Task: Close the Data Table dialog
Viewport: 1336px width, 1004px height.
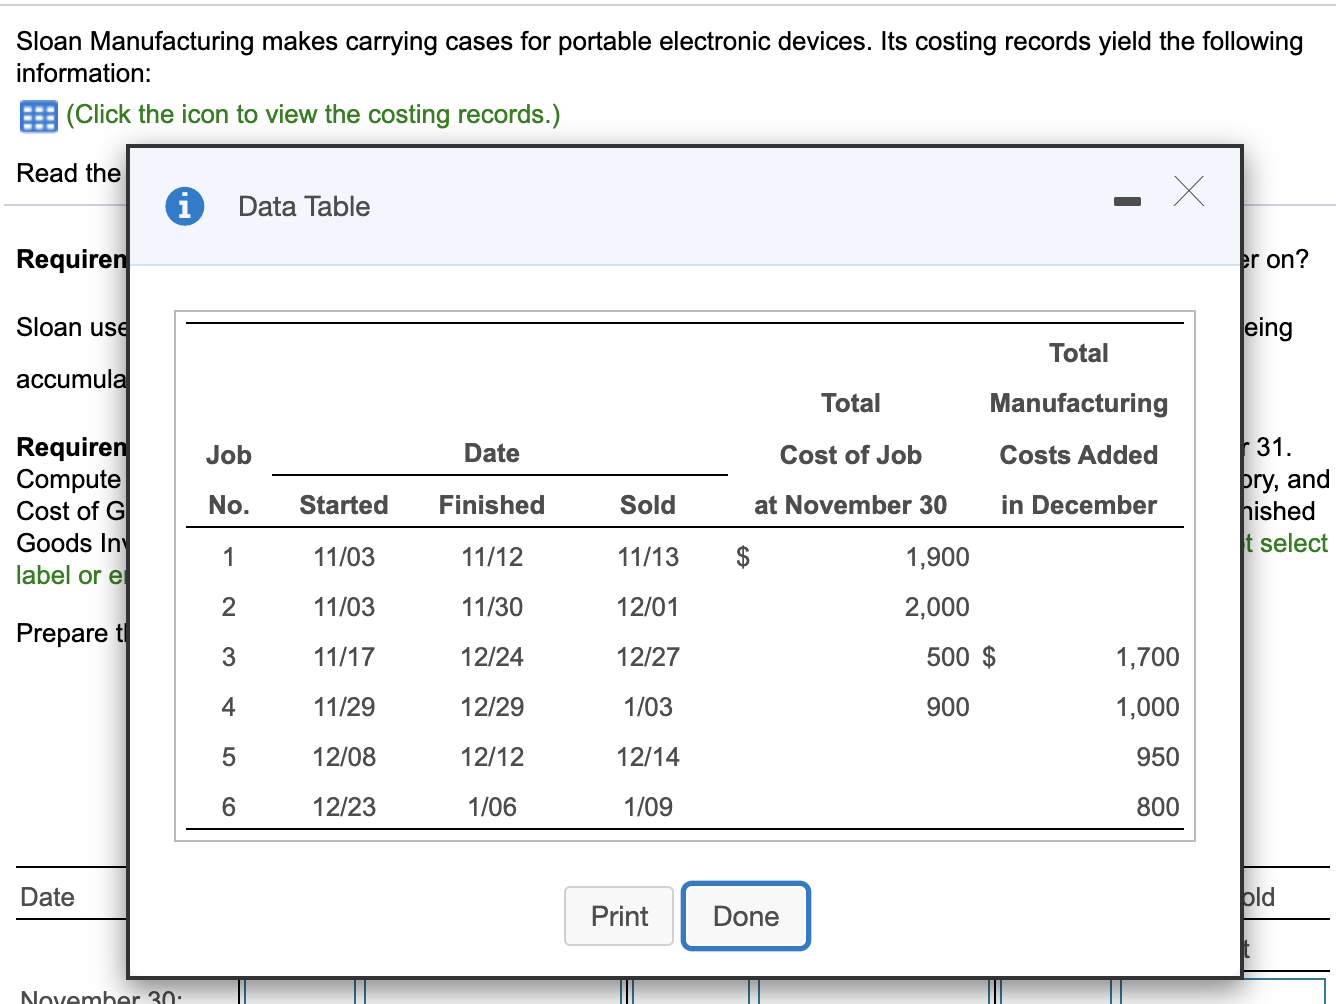Action: pos(1188,190)
